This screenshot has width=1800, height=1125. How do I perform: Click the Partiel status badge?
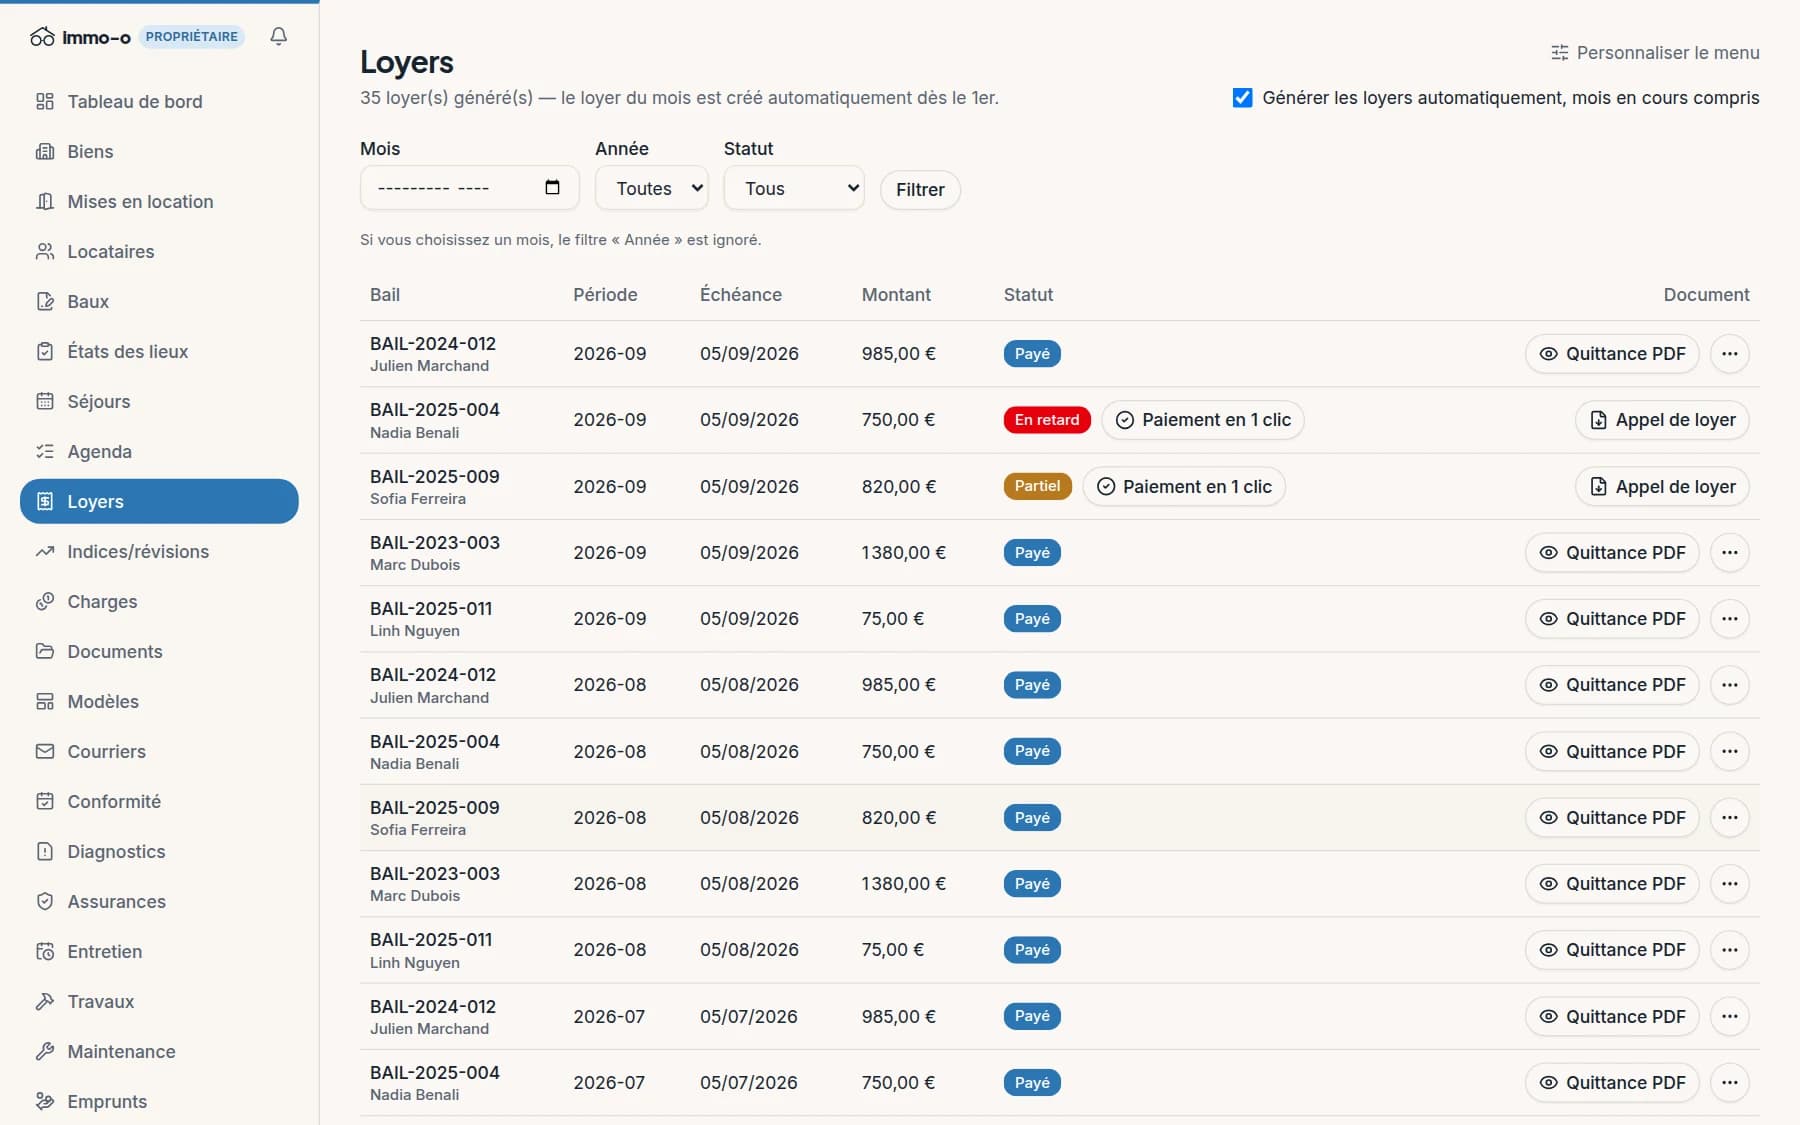point(1037,486)
